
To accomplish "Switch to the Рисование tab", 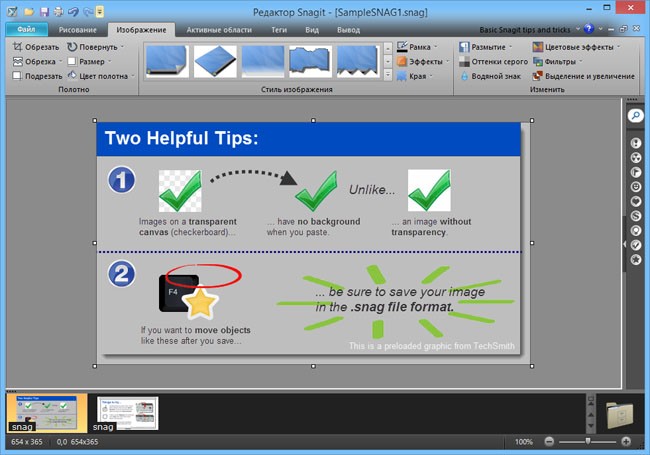I will [78, 30].
